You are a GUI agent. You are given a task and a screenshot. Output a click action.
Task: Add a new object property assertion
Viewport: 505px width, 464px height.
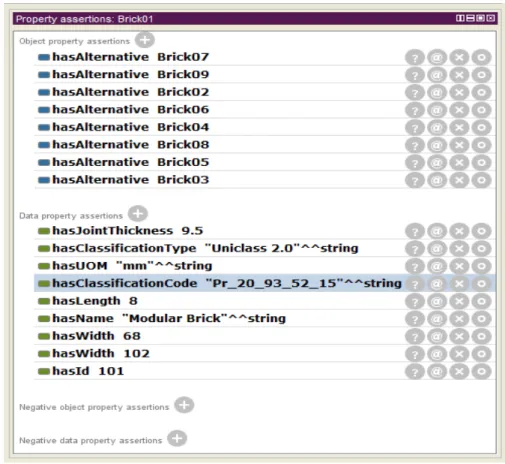pyautogui.click(x=144, y=40)
